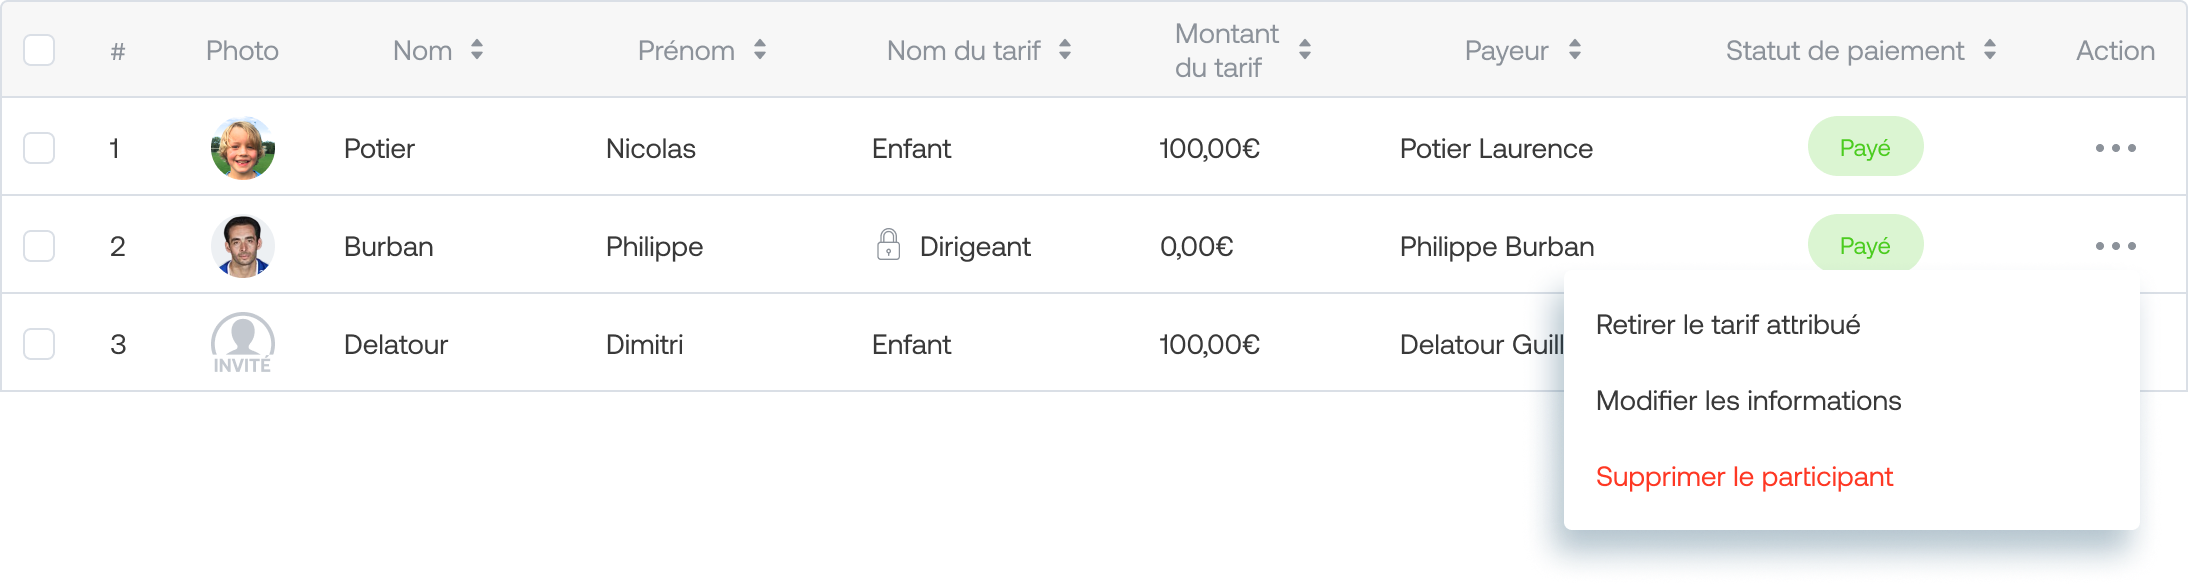Image resolution: width=2188 pixels, height=586 pixels.
Task: Choose Modifier les informations
Action: coord(1748,401)
